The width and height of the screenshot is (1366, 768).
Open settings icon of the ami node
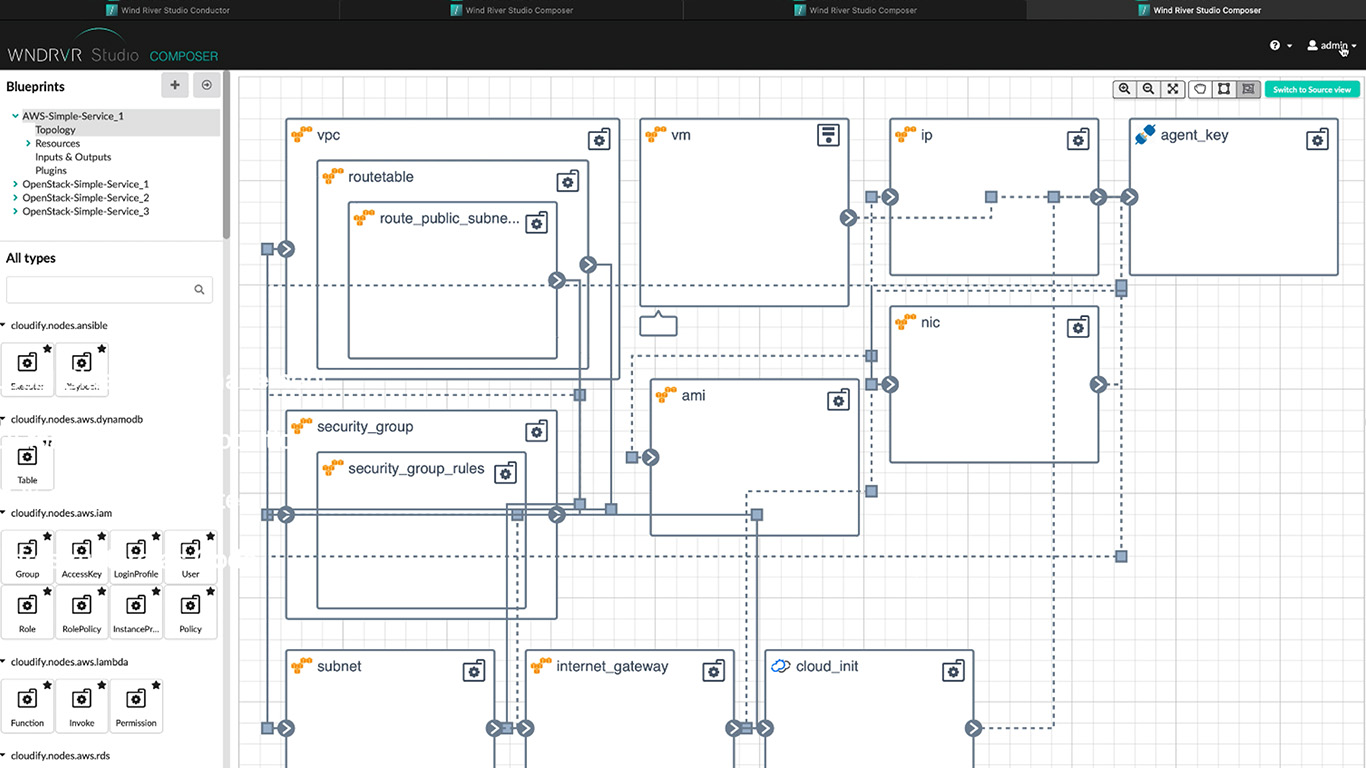point(838,399)
